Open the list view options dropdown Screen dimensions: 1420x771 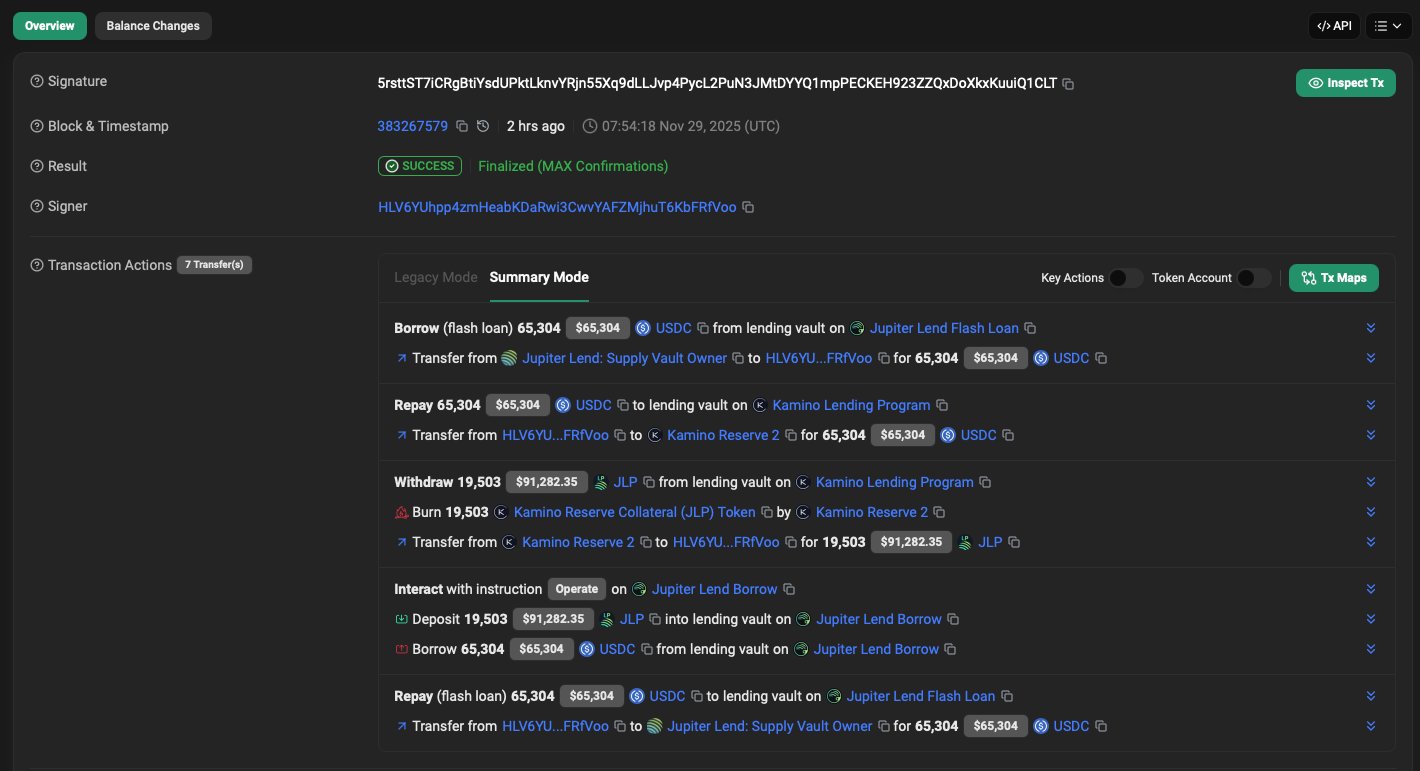pyautogui.click(x=1387, y=26)
